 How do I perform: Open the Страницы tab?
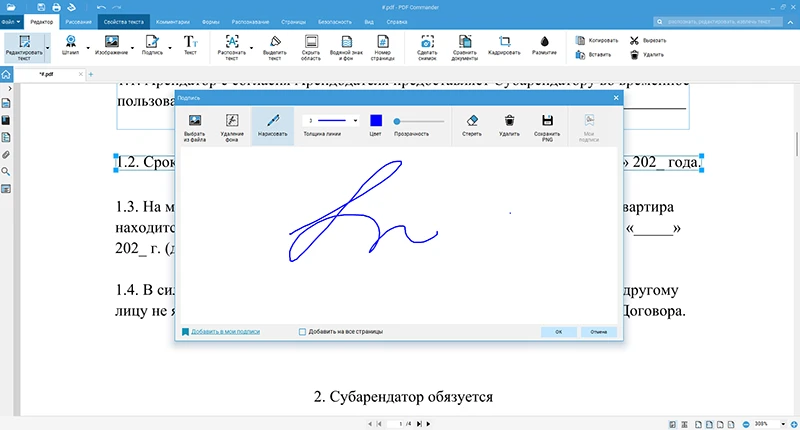(x=293, y=22)
